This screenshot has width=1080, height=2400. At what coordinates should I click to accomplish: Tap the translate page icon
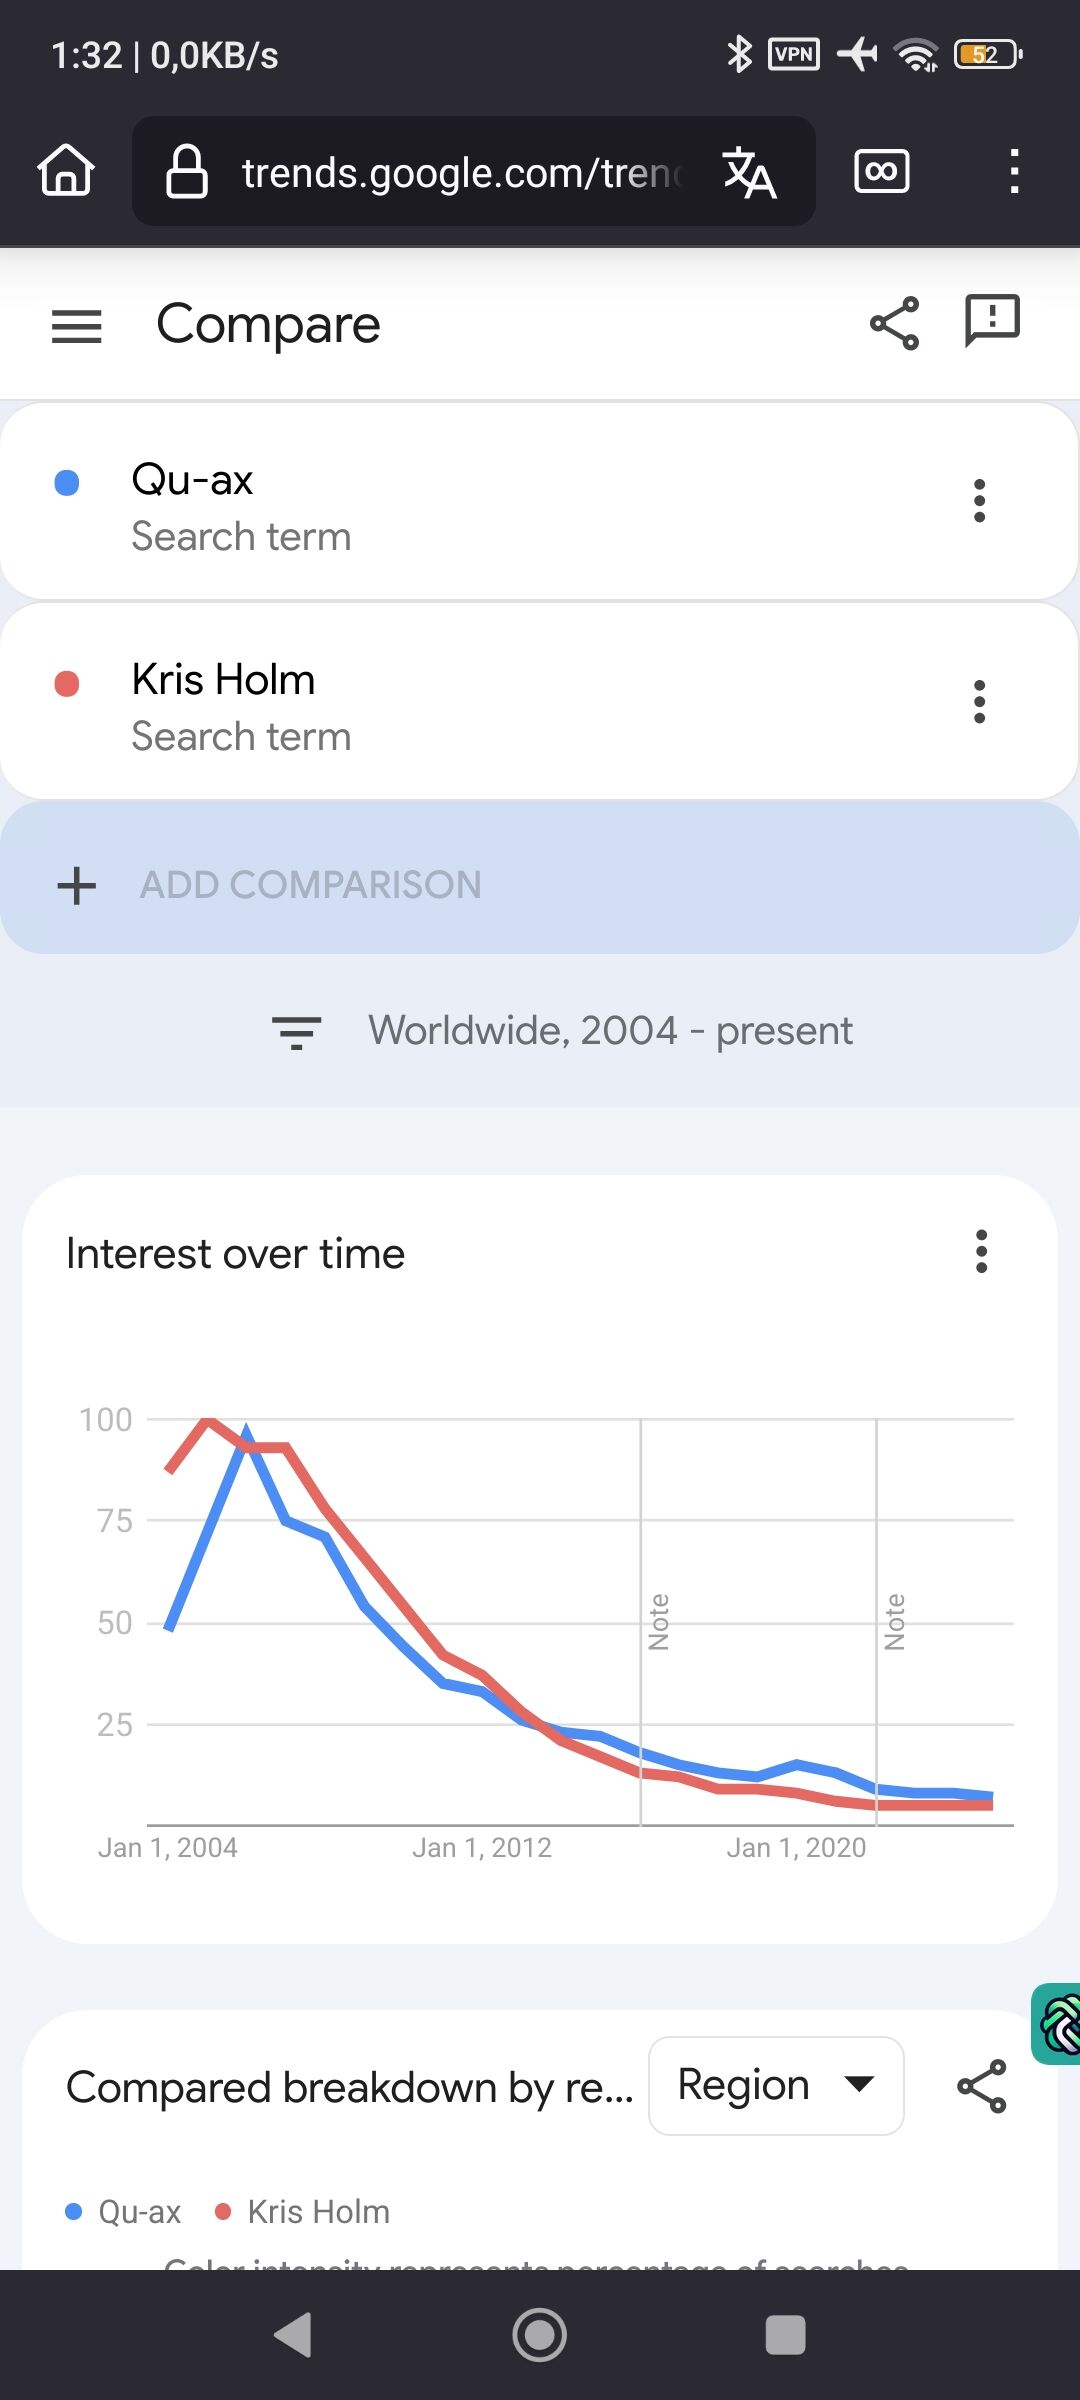pos(750,172)
